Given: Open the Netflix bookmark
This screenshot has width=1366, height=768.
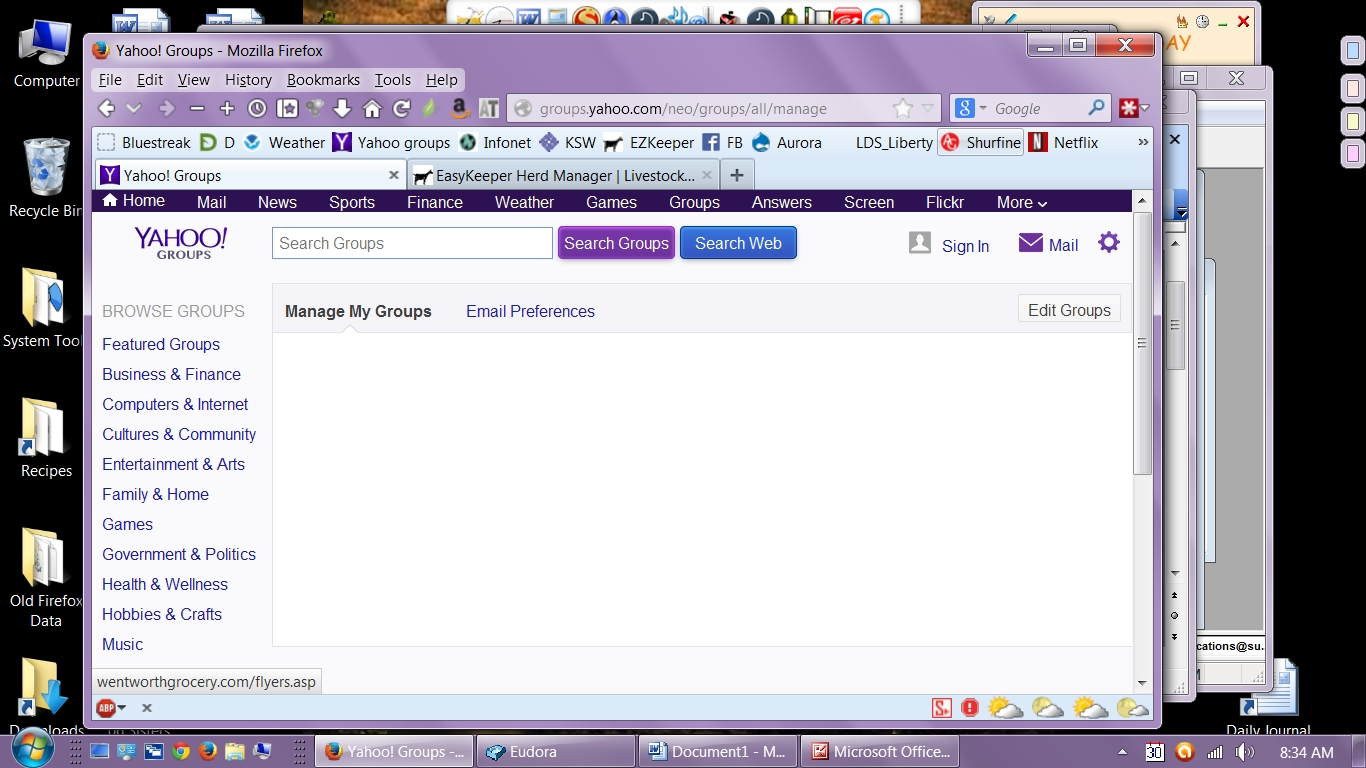Looking at the screenshot, I should [x=1064, y=142].
